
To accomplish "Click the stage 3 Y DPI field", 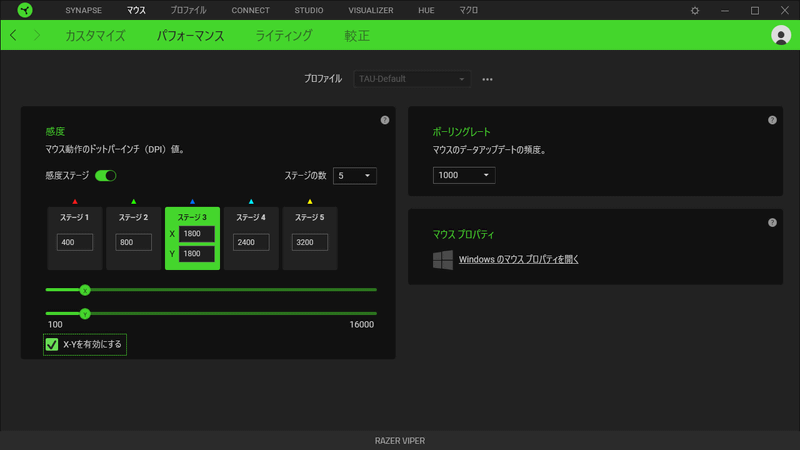I will point(197,254).
